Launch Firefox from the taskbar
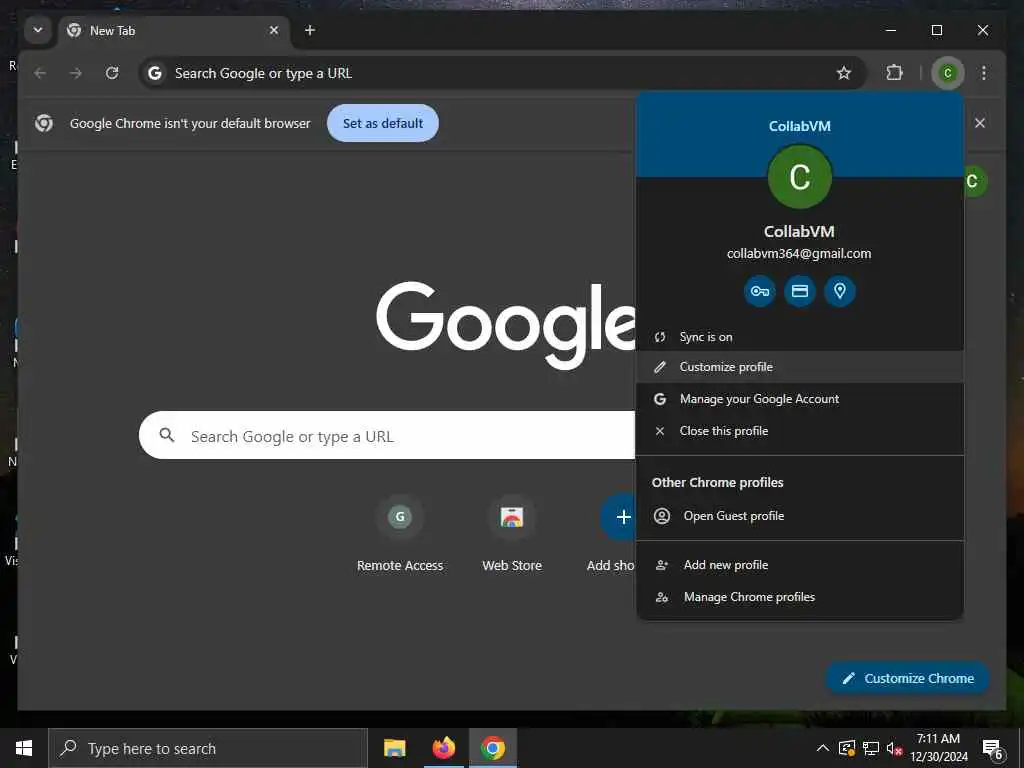1024x768 pixels. [443, 748]
